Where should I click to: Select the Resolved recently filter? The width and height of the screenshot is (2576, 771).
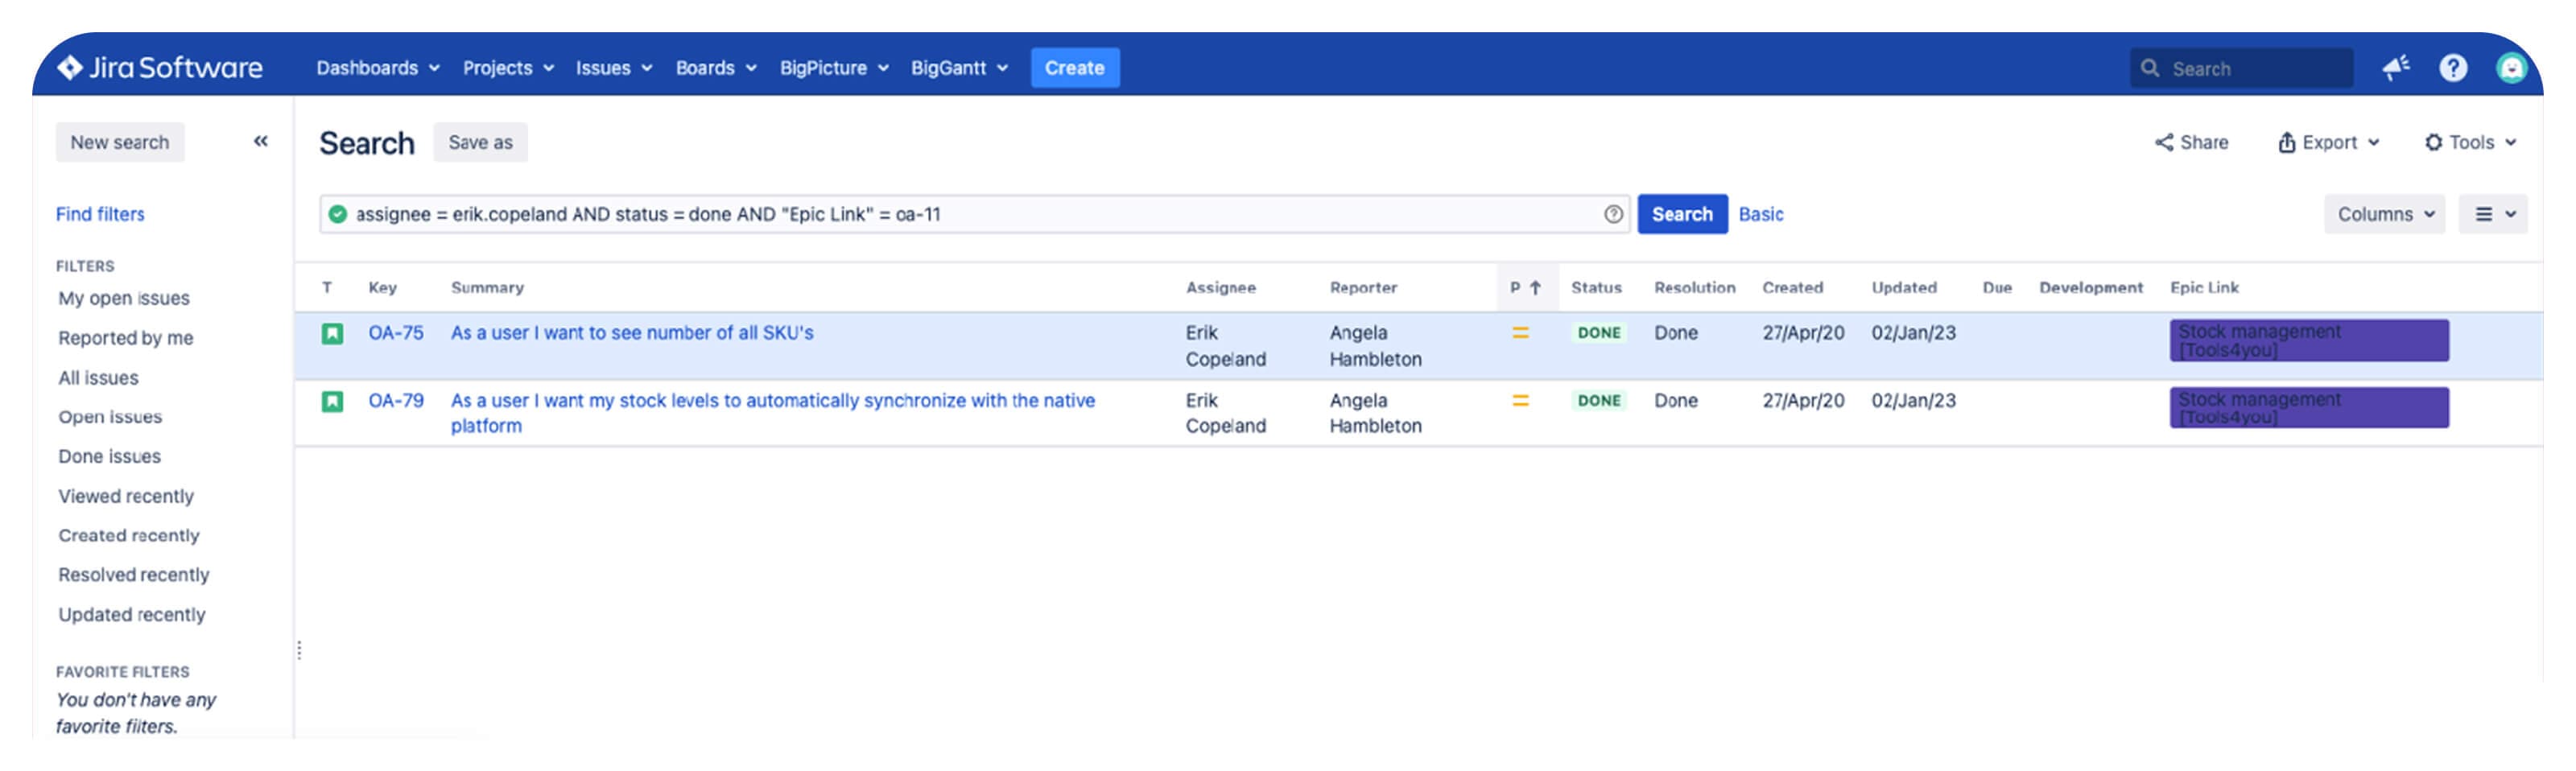134,575
